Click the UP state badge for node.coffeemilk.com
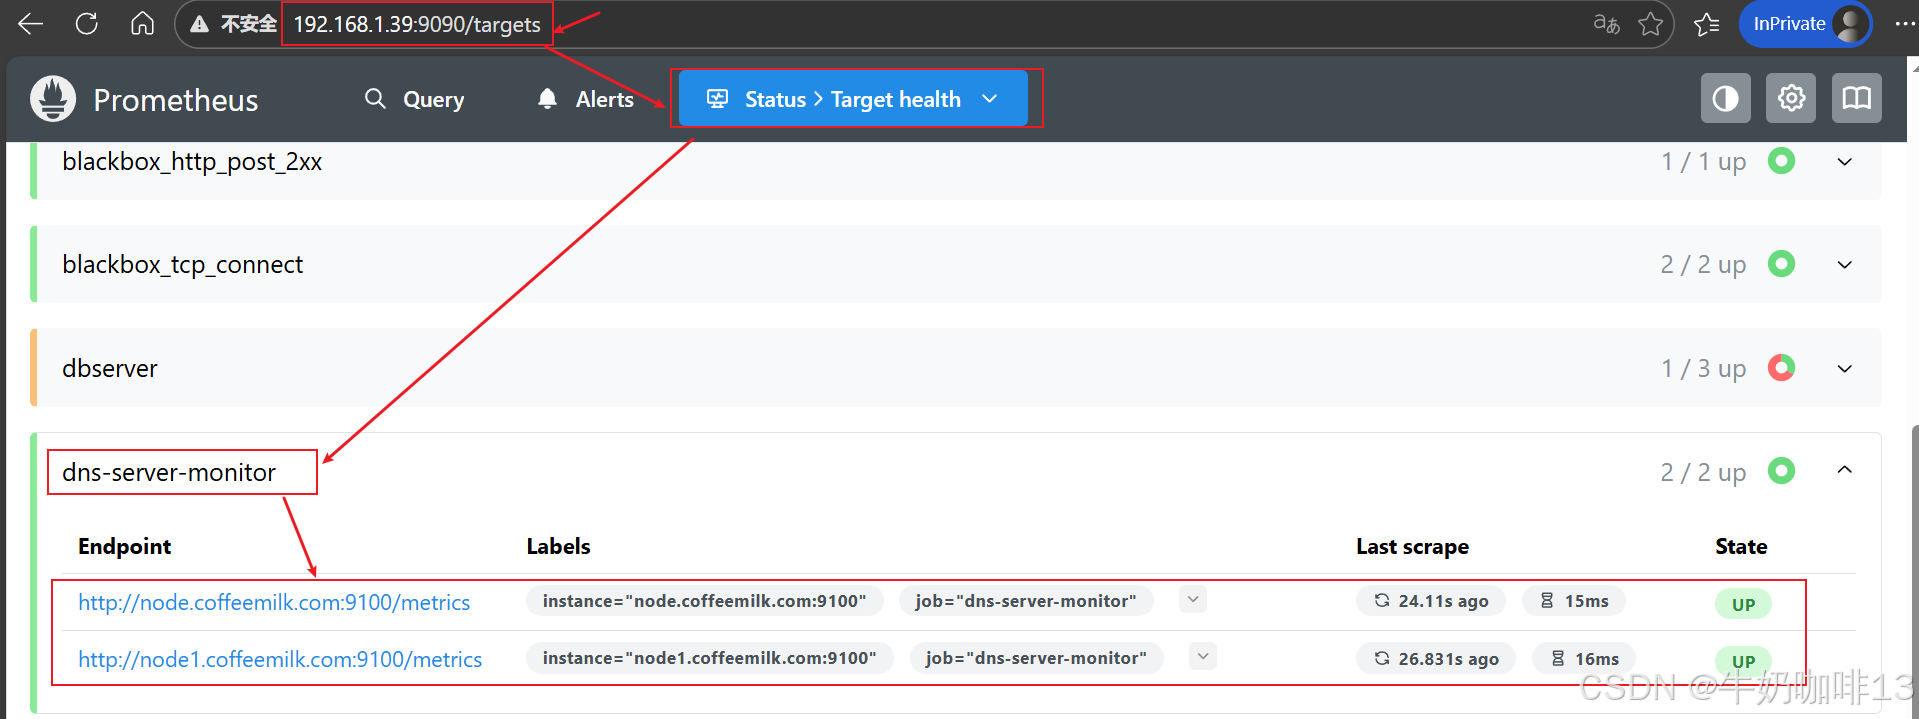Viewport: 1919px width, 719px height. point(1743,604)
